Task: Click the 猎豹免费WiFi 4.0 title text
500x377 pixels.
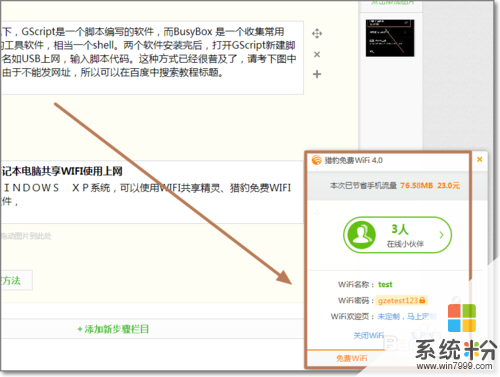Action: (x=354, y=160)
